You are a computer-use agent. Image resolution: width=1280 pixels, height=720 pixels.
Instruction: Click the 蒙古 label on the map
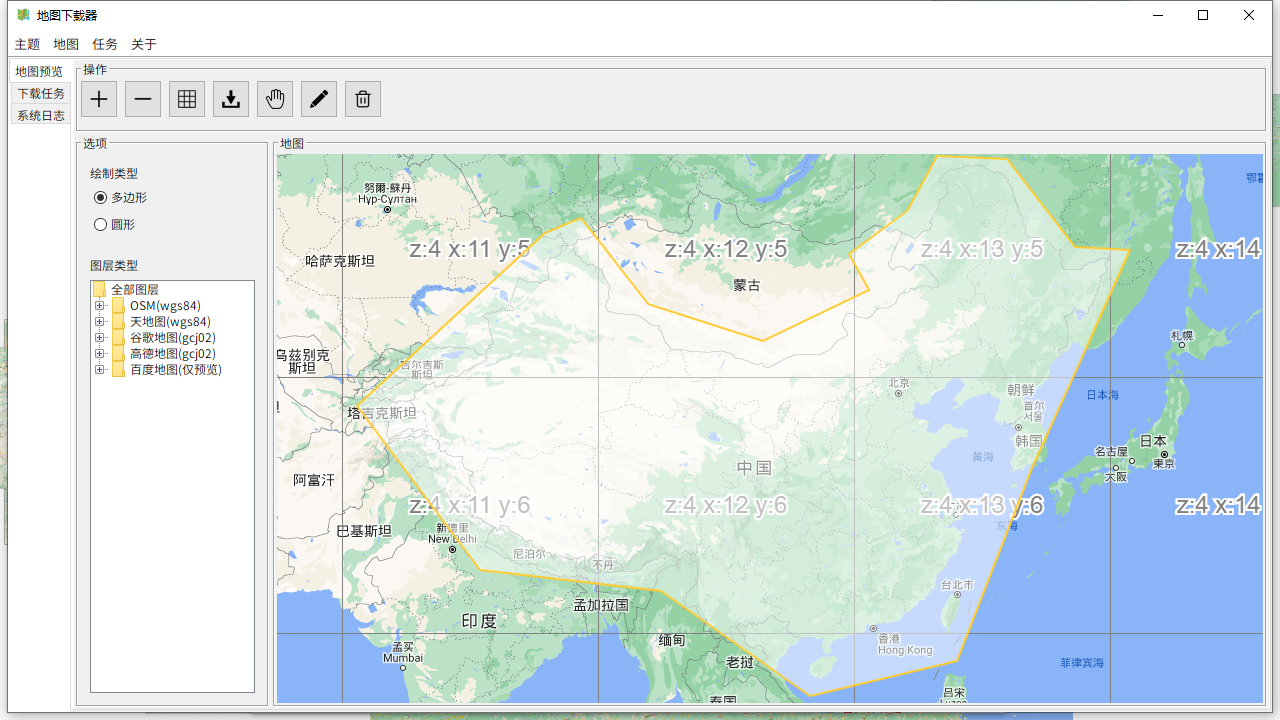(747, 285)
